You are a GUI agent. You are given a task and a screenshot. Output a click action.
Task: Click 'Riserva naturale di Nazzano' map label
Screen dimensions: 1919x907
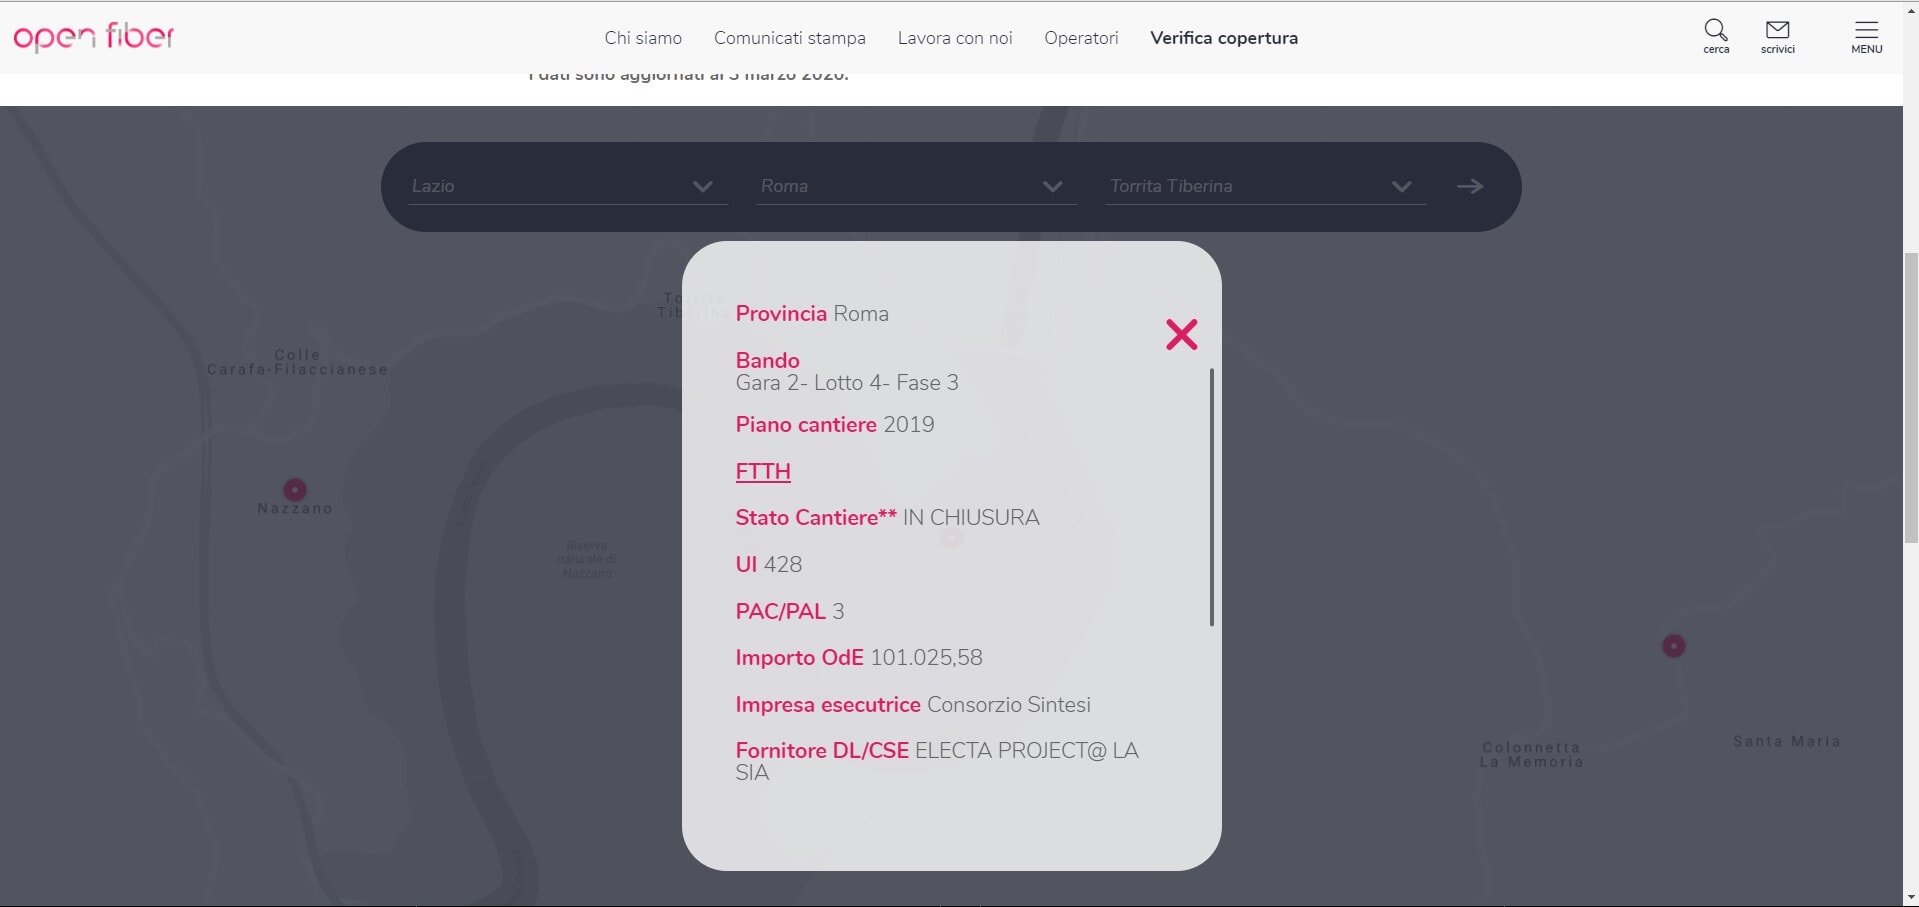[587, 559]
